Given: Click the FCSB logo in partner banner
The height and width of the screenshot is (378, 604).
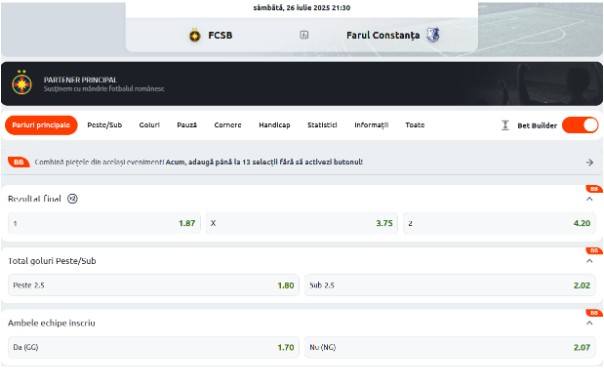Looking at the screenshot, I should pos(22,83).
